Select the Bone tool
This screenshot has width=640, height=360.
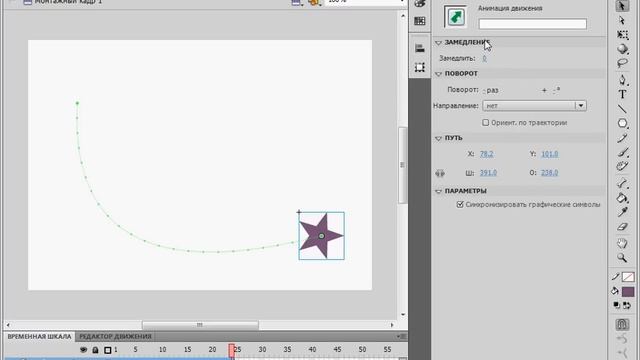point(622,183)
